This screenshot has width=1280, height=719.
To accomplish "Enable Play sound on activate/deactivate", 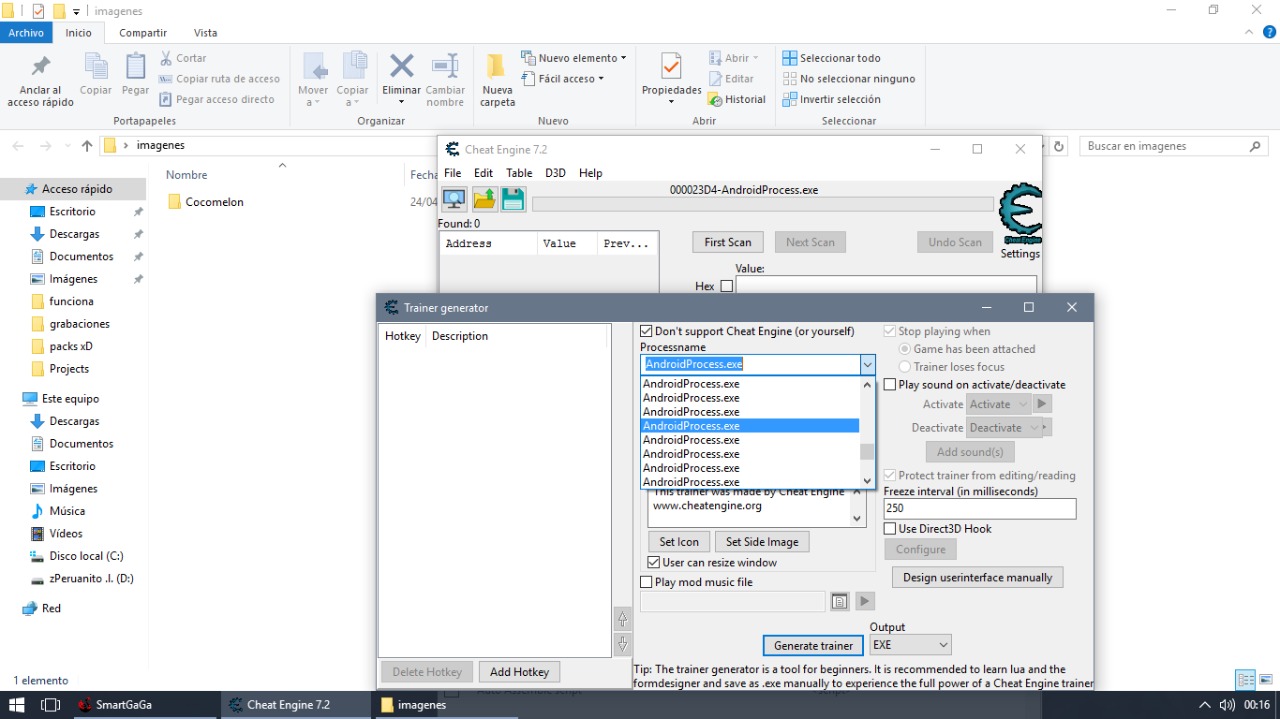I will coord(890,385).
